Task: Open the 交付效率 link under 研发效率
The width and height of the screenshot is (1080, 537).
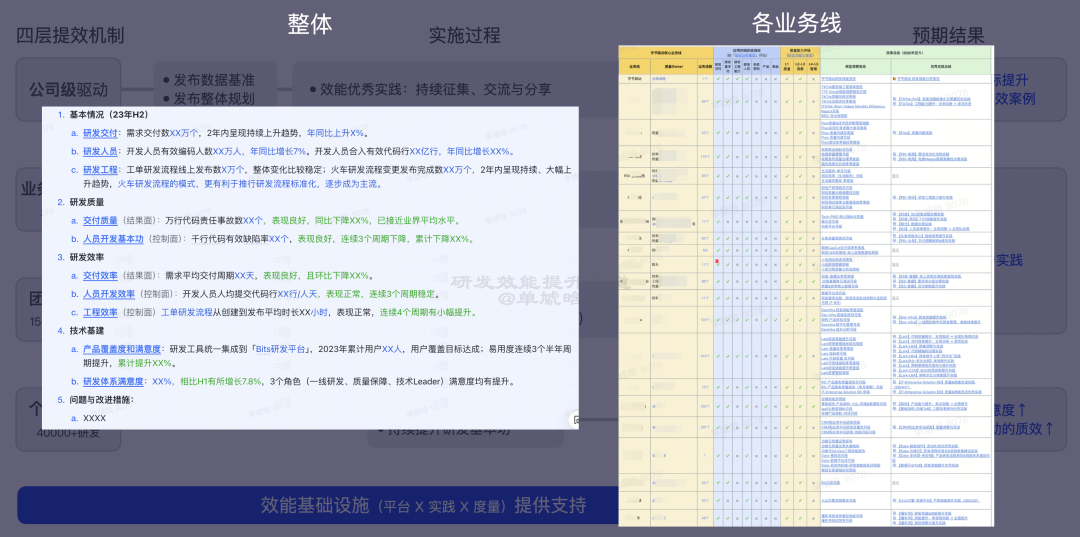Action: (101, 275)
